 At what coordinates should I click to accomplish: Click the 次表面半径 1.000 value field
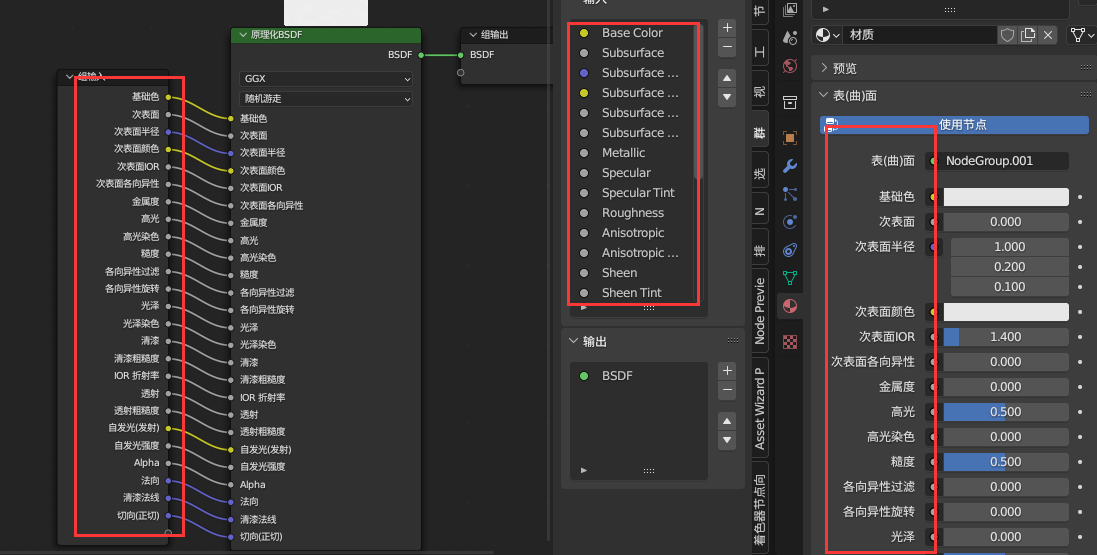[x=1010, y=247]
